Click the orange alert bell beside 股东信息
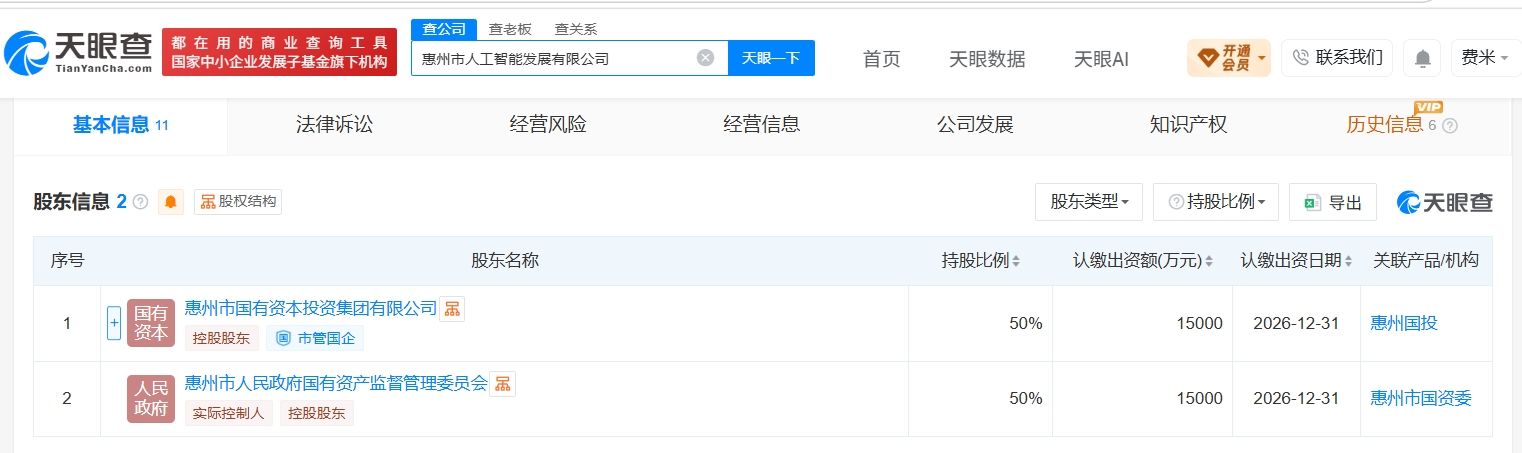The height and width of the screenshot is (453, 1522). (x=171, y=202)
